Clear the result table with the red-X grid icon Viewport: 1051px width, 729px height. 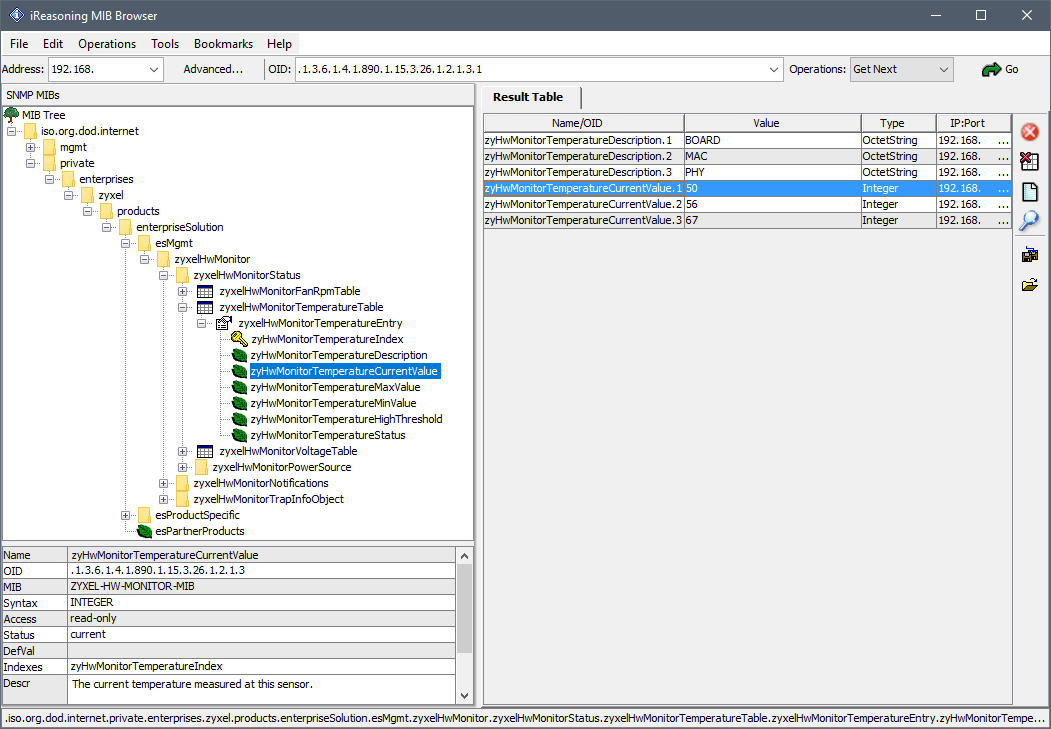[1029, 162]
